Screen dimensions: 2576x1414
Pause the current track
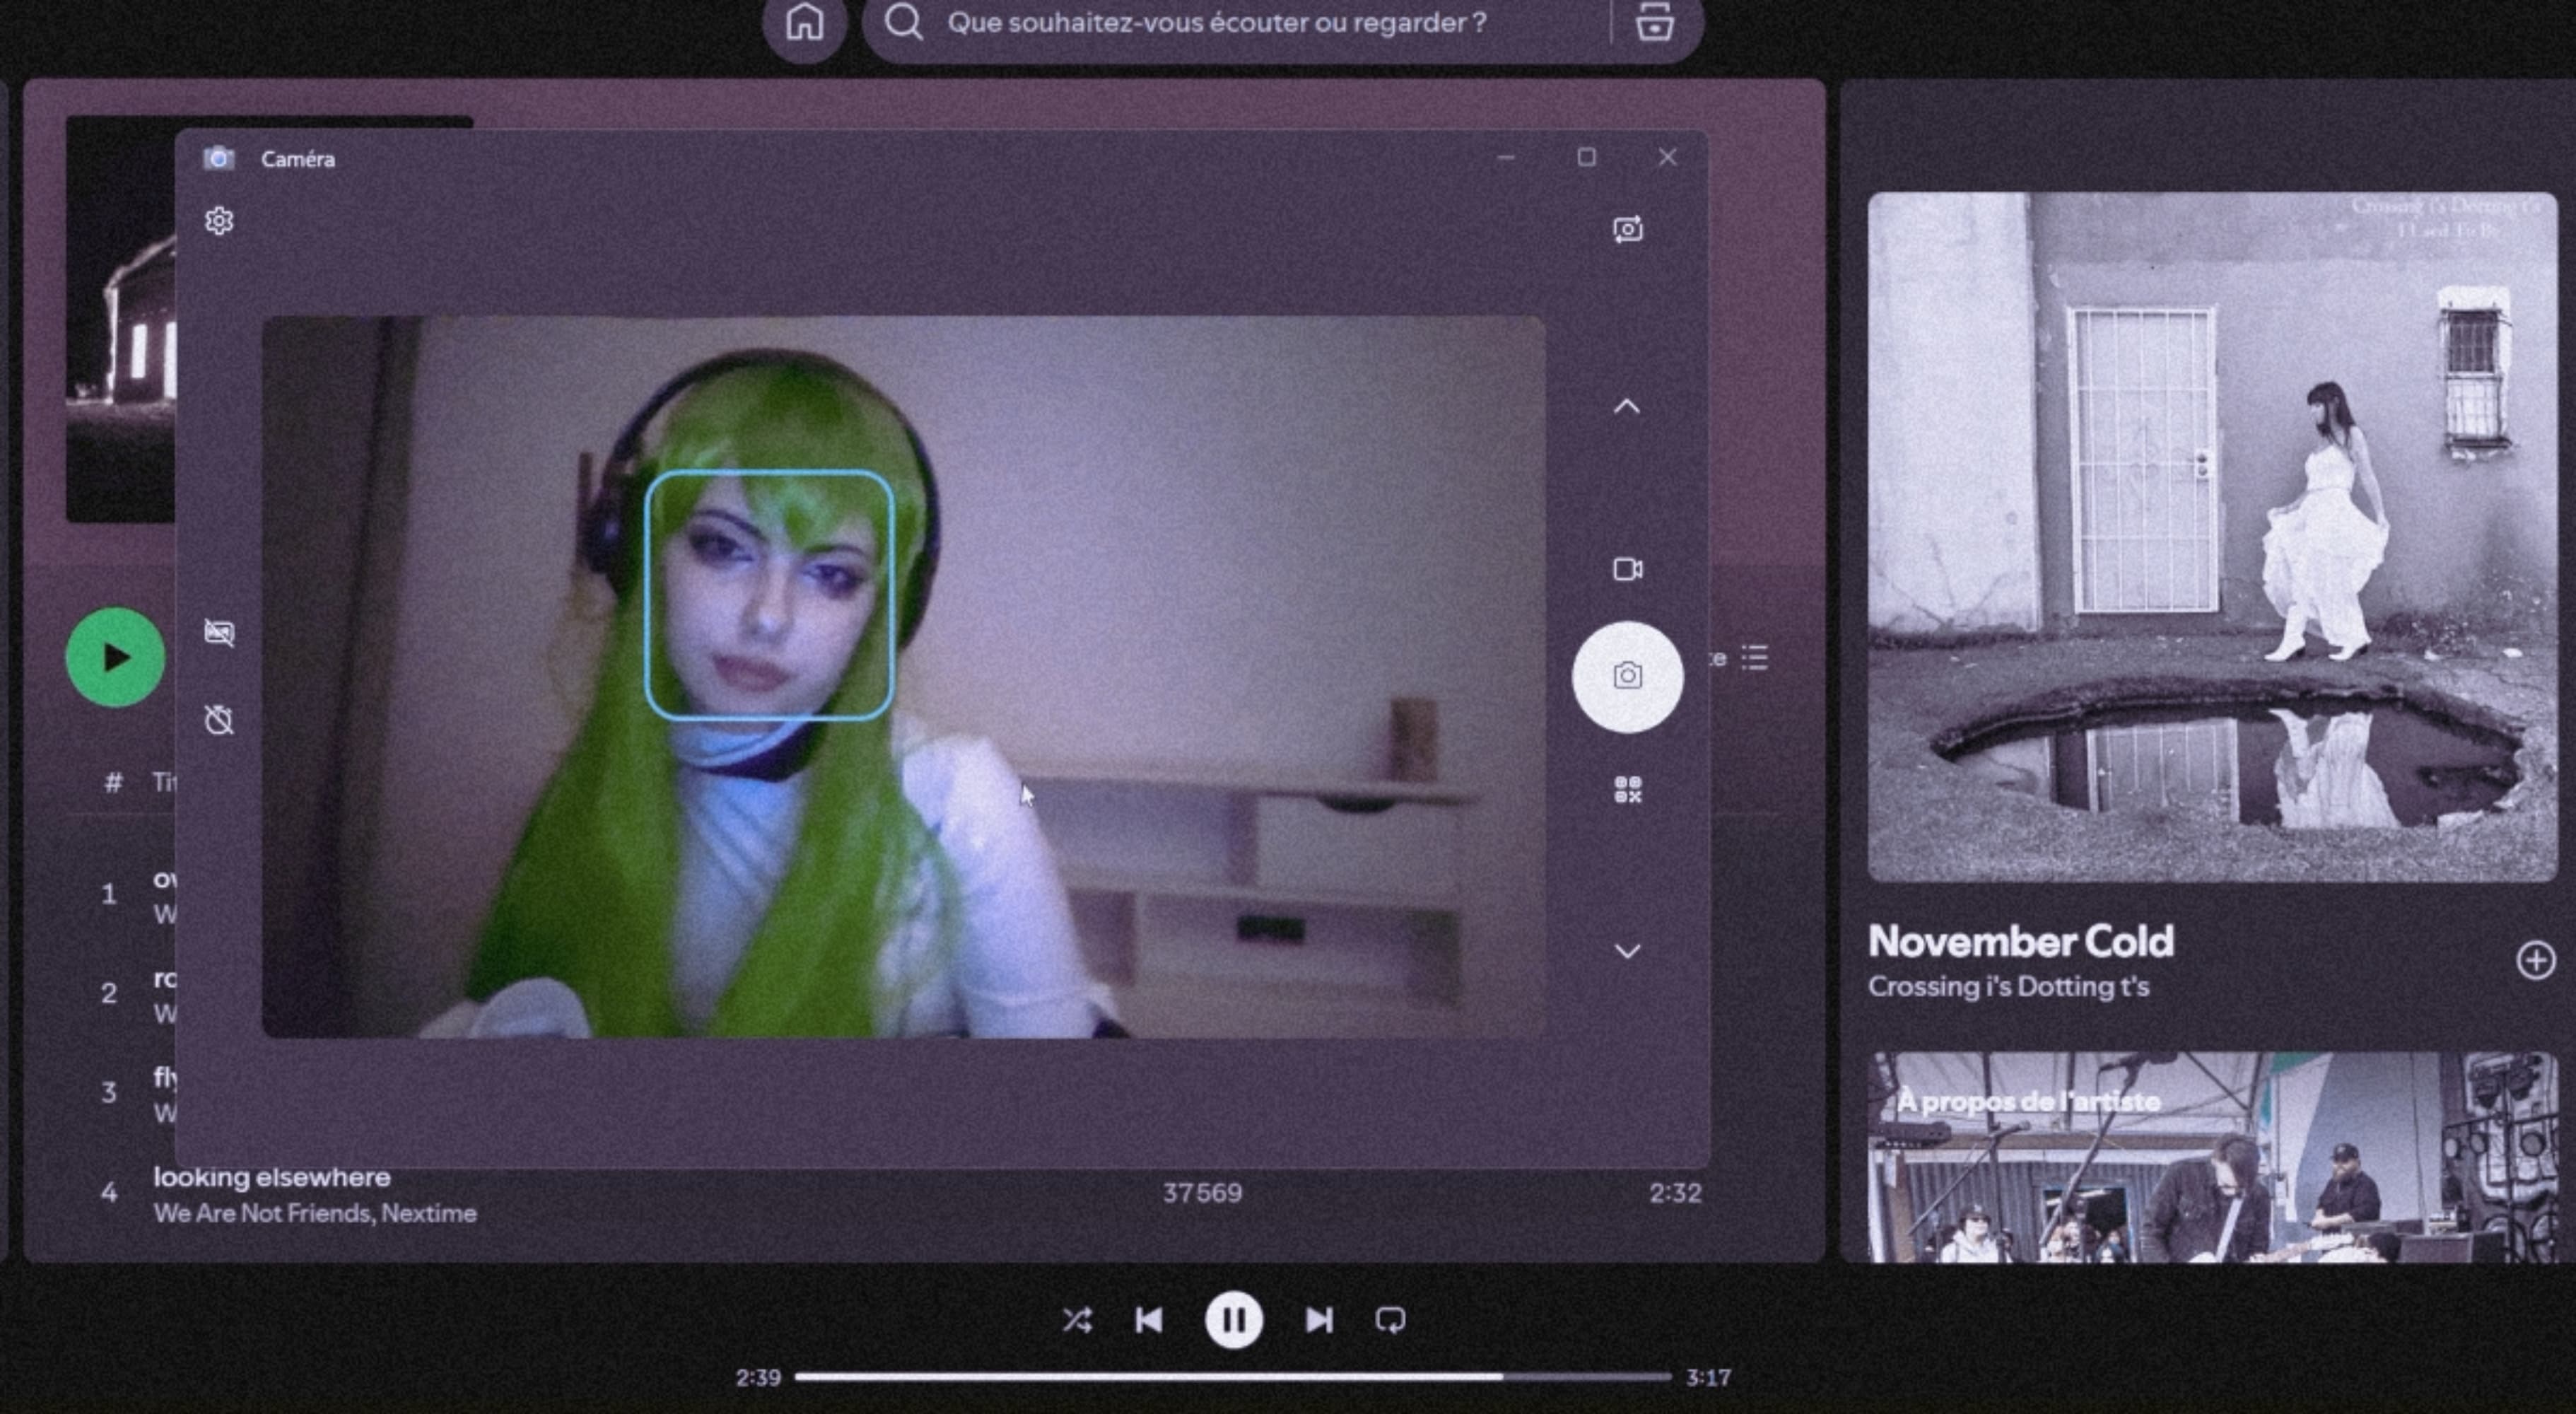pyautogui.click(x=1233, y=1320)
